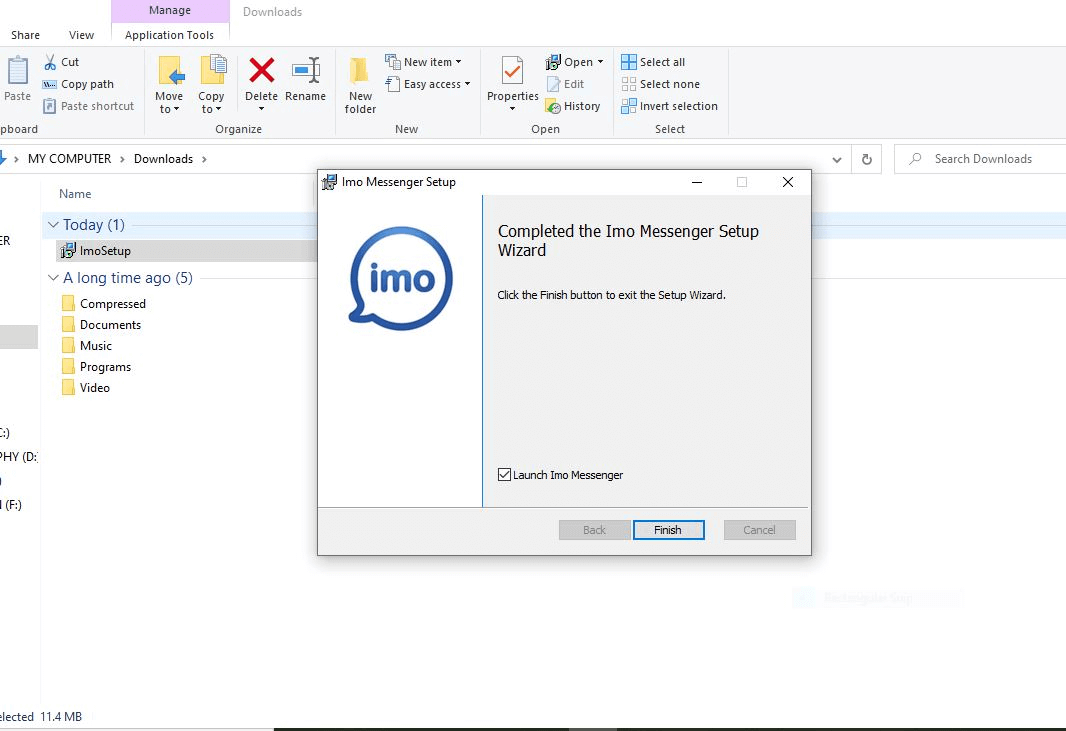Screen dimensions: 1066x731
Task: Switch to the Application Tools tab
Action: tap(169, 35)
